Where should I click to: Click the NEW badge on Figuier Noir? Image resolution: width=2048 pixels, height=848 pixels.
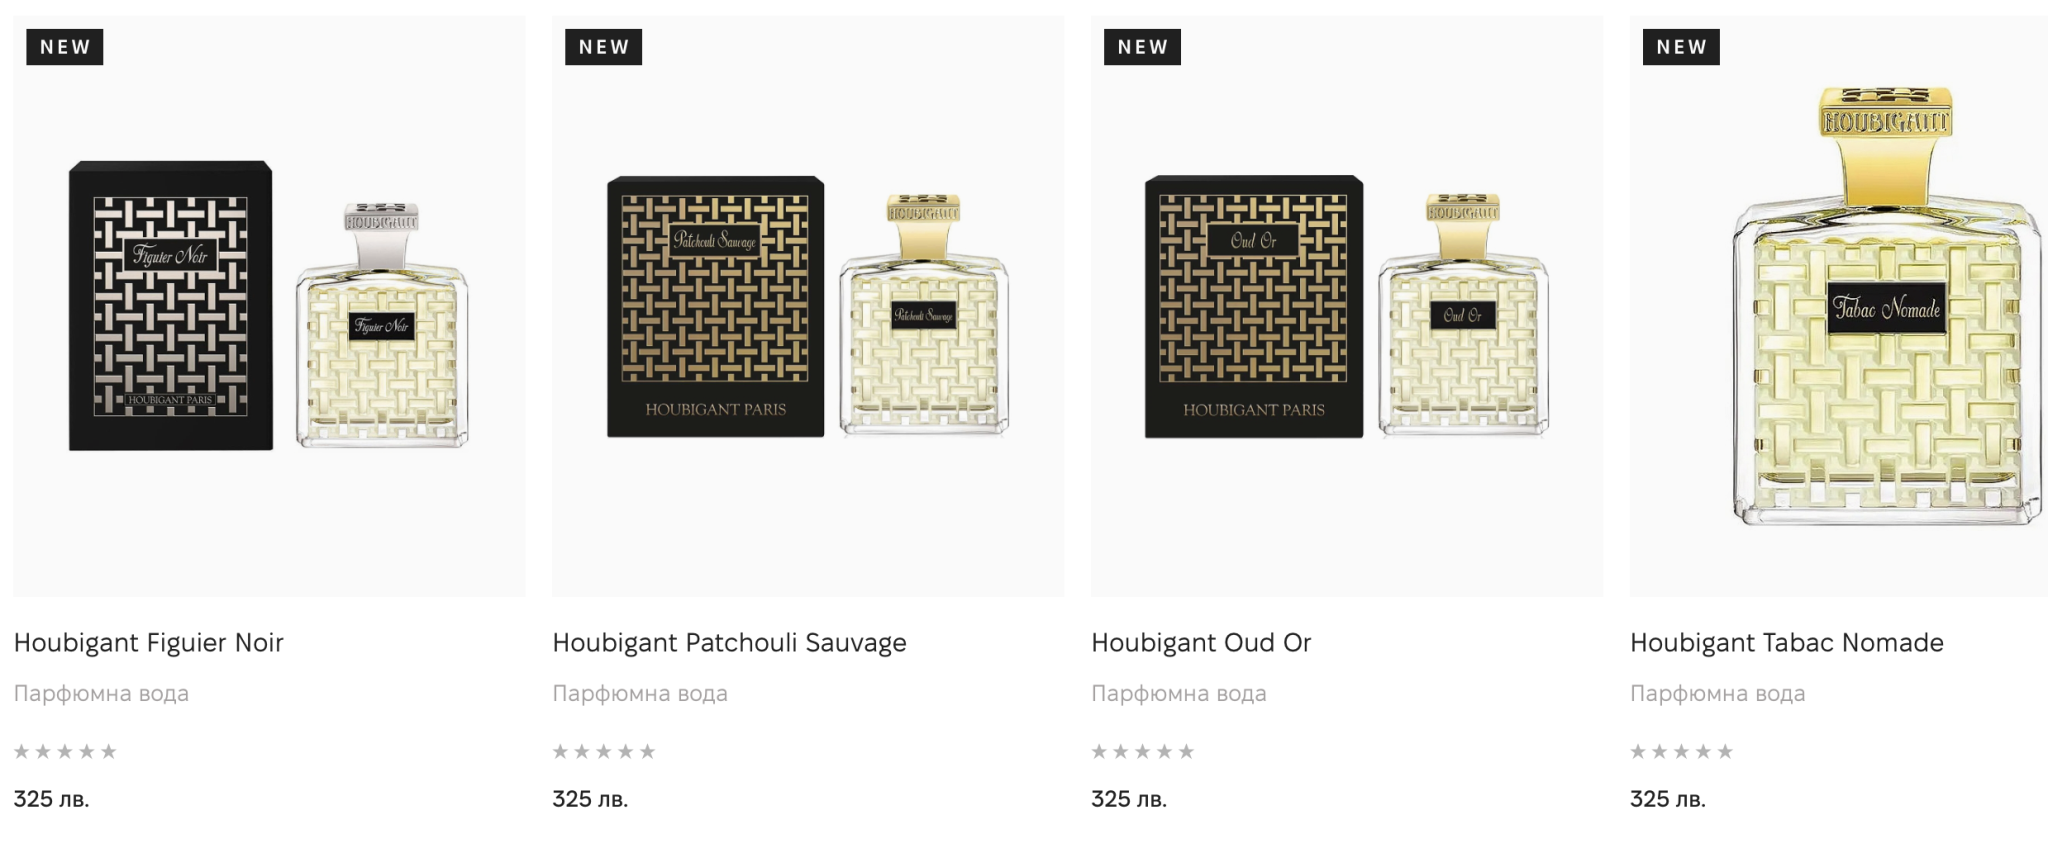point(65,47)
